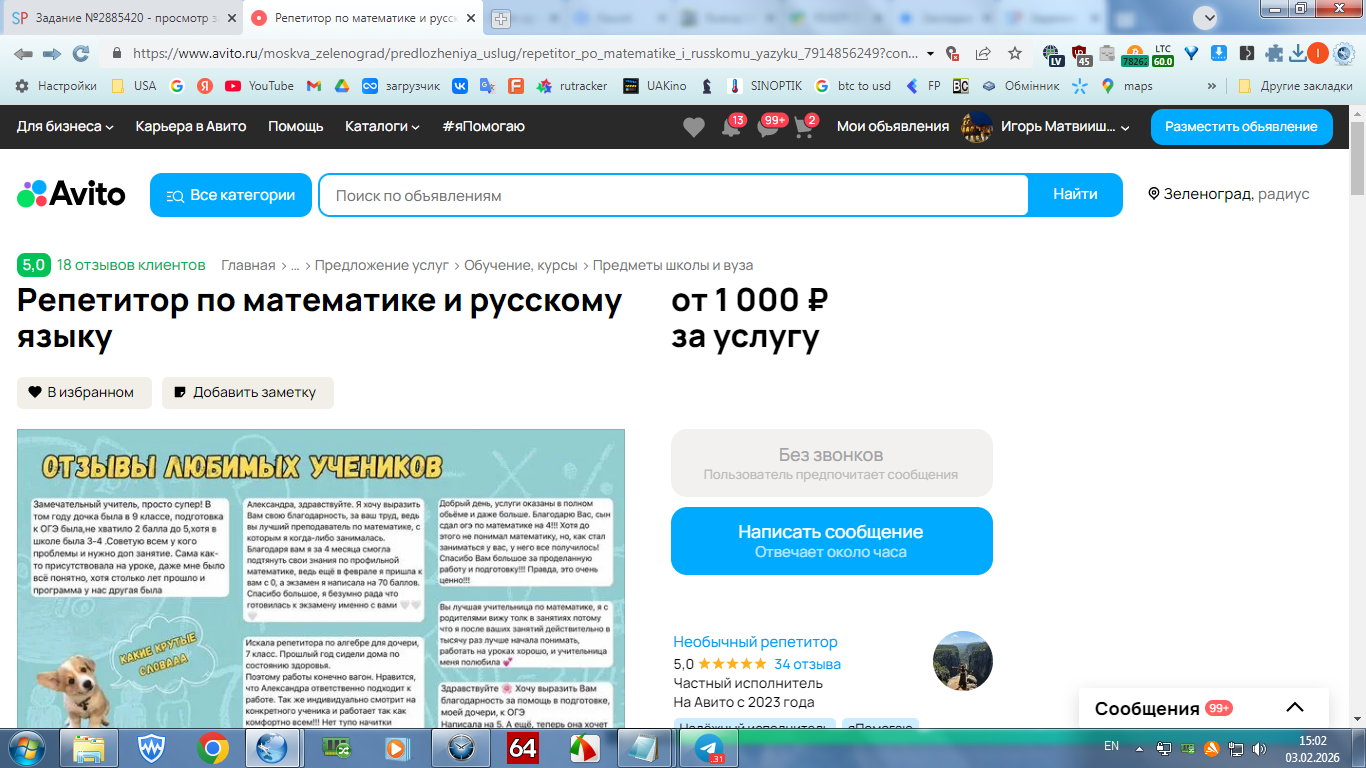The width and height of the screenshot is (1366, 768).
Task: Expand Игорь Матвииш account menu
Action: (1066, 127)
